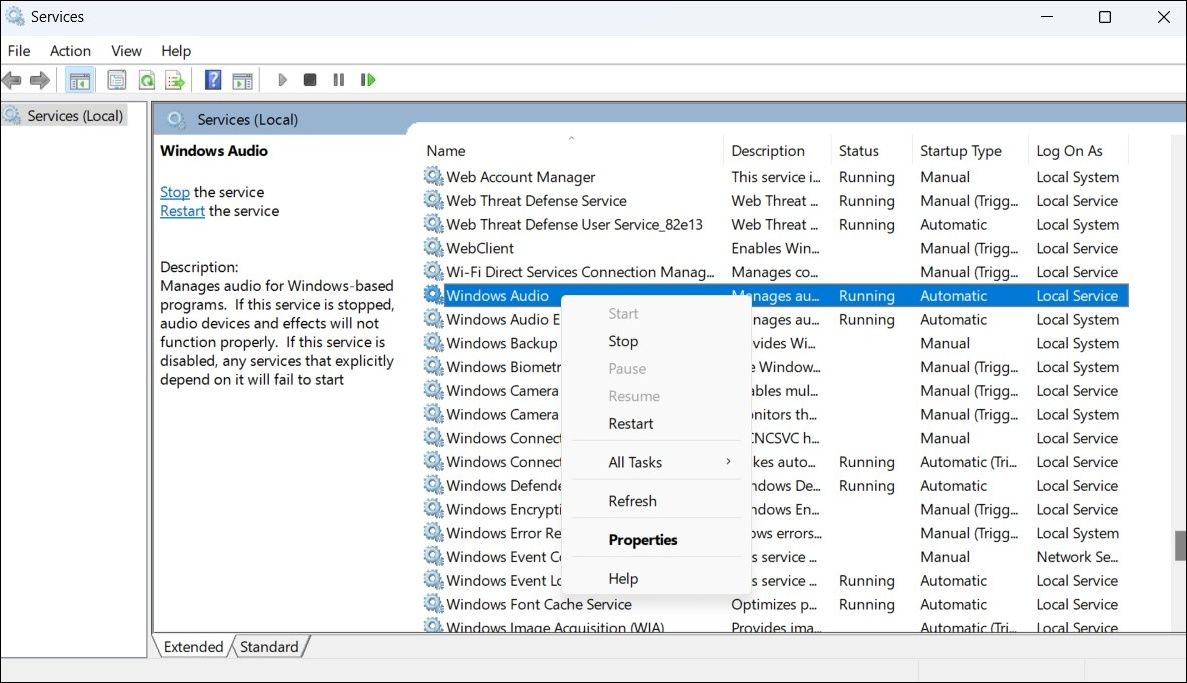Click the Back navigation arrow icon
The height and width of the screenshot is (683, 1187).
point(12,79)
